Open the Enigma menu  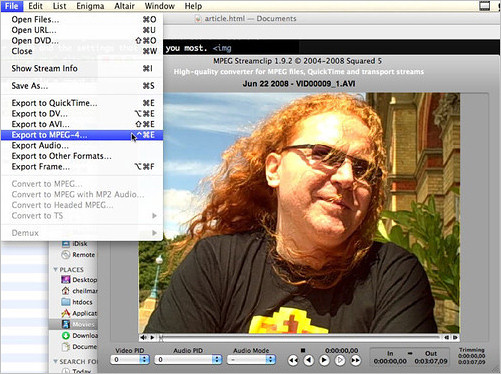(x=90, y=6)
